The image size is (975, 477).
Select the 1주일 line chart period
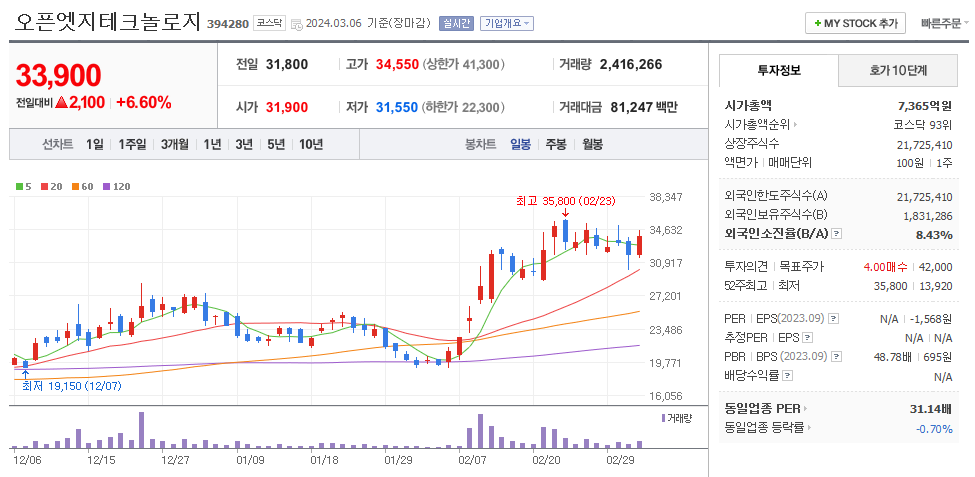pyautogui.click(x=132, y=144)
